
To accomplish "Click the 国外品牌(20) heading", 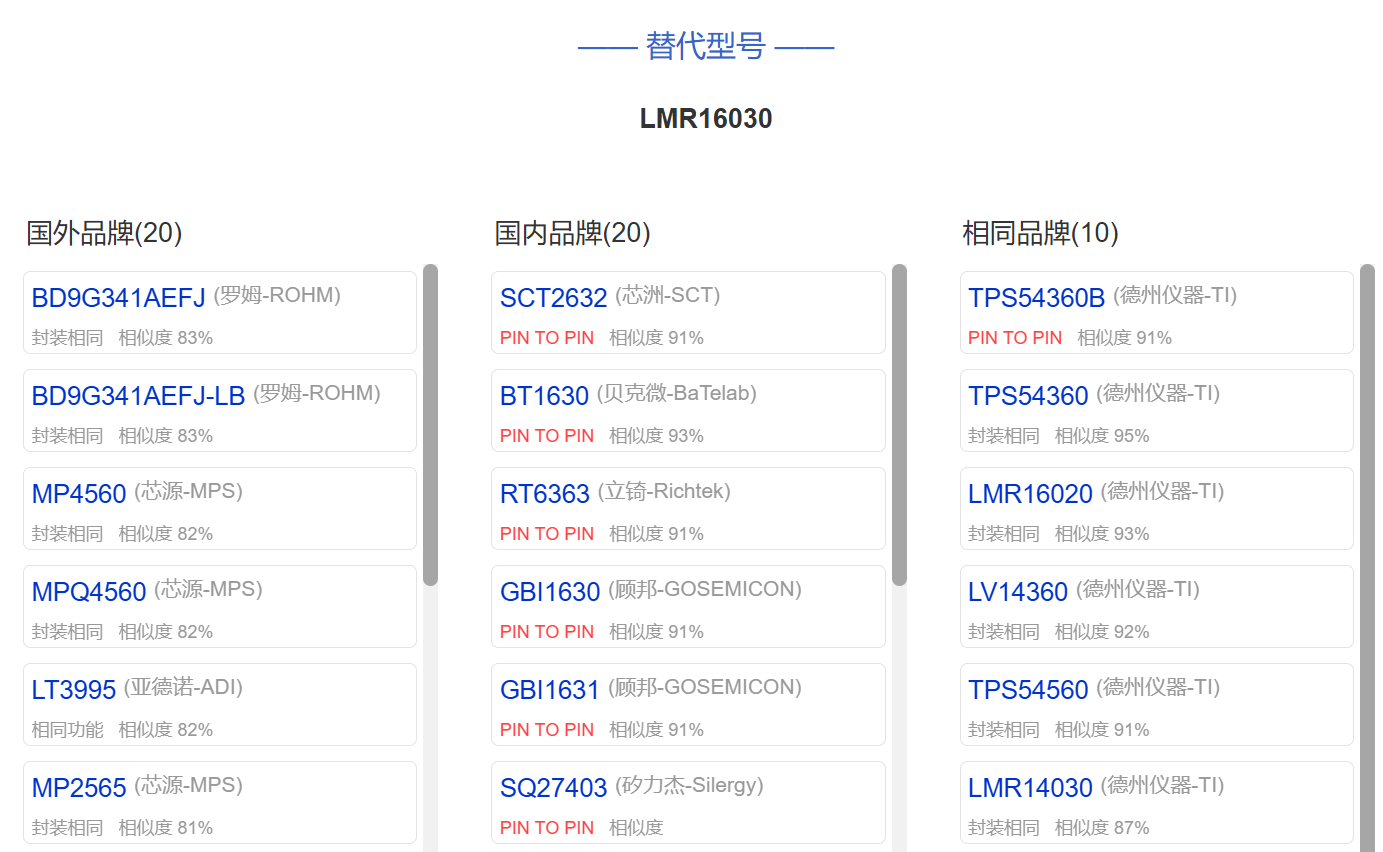I will point(104,233).
